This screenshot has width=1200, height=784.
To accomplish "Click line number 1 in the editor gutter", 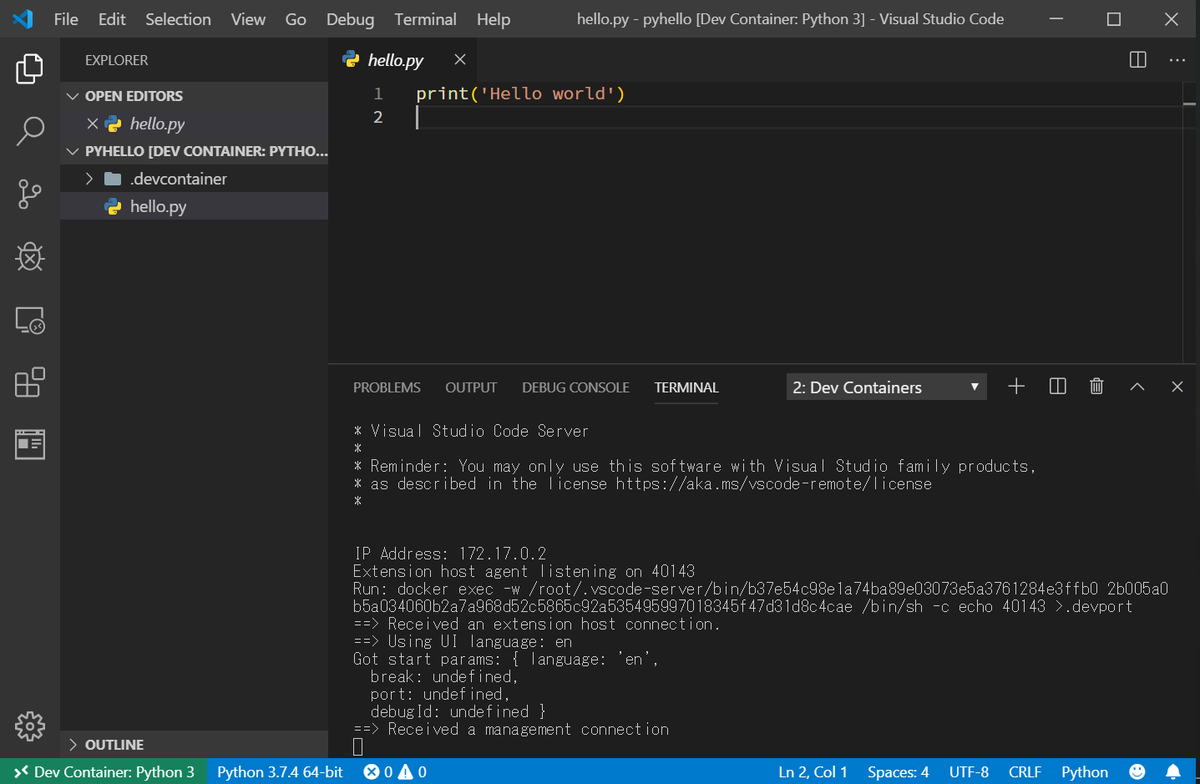I will coord(378,94).
